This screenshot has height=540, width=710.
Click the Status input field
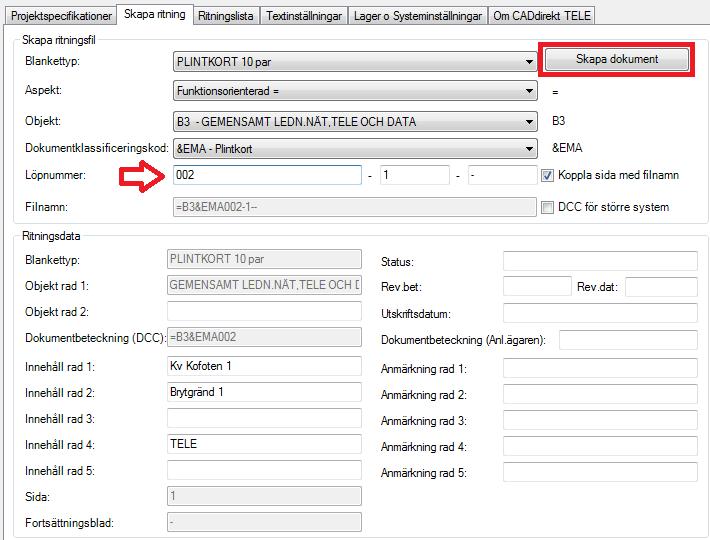pyautogui.click(x=600, y=261)
